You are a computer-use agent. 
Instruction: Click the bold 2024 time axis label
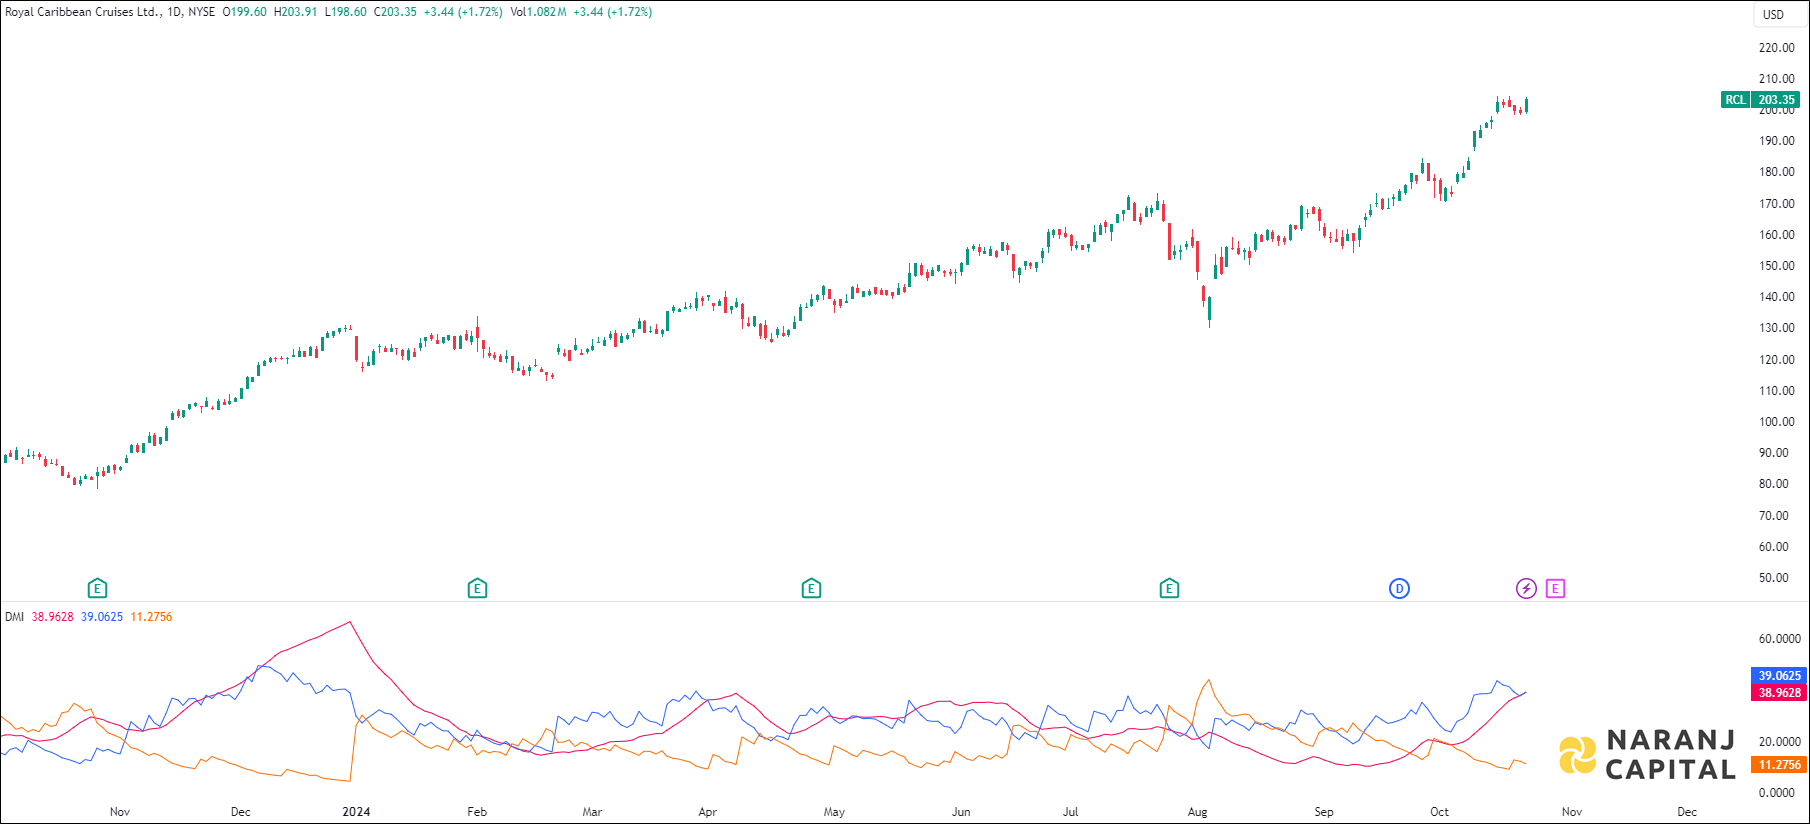(356, 811)
